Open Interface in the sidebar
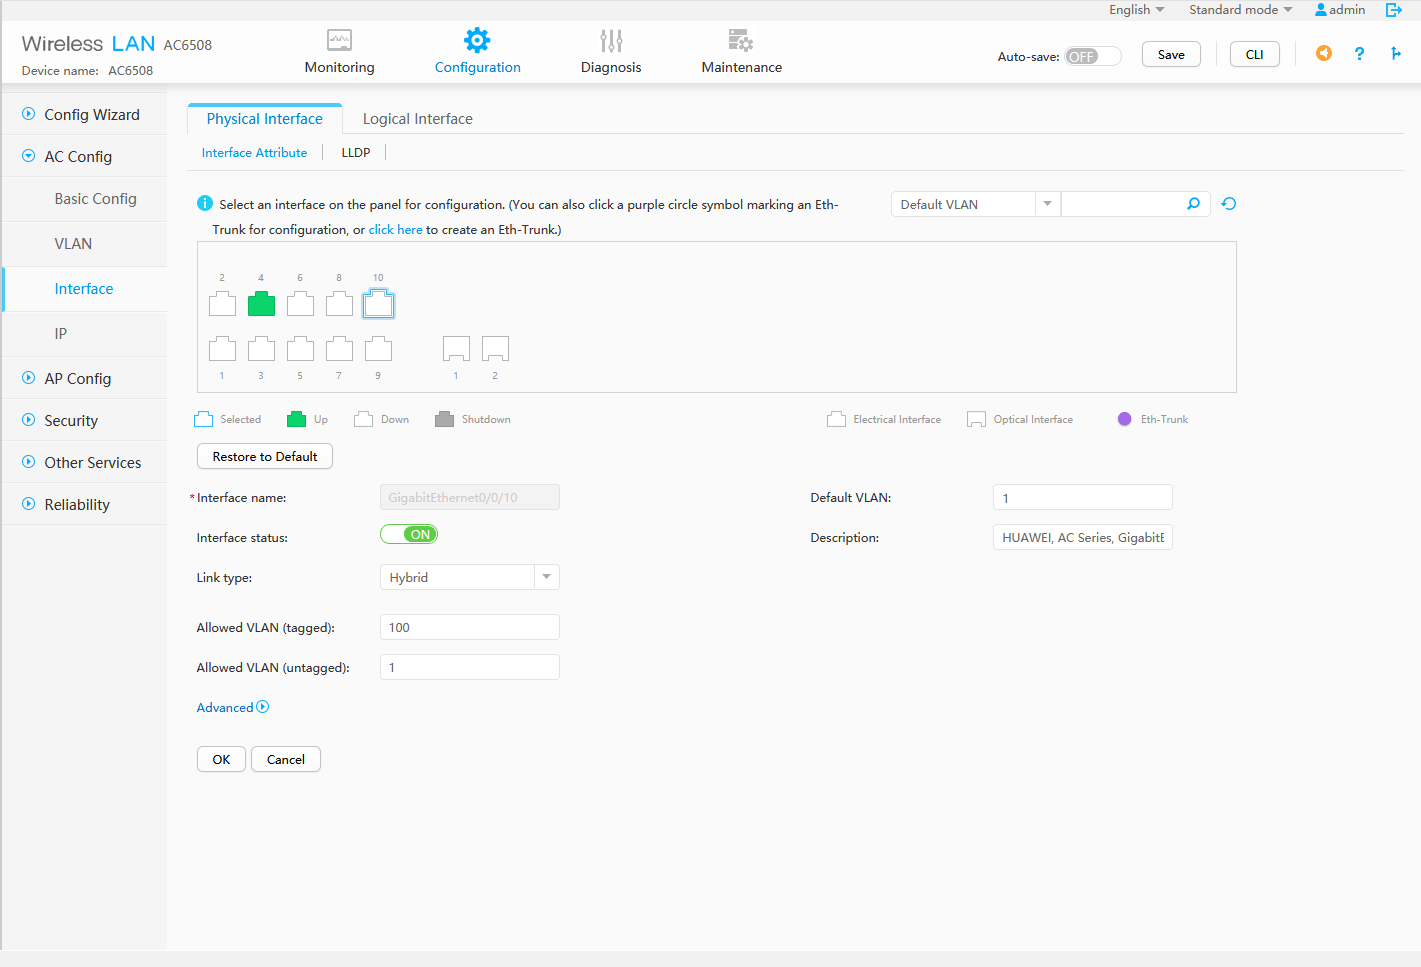The height and width of the screenshot is (967, 1421). click(x=84, y=288)
